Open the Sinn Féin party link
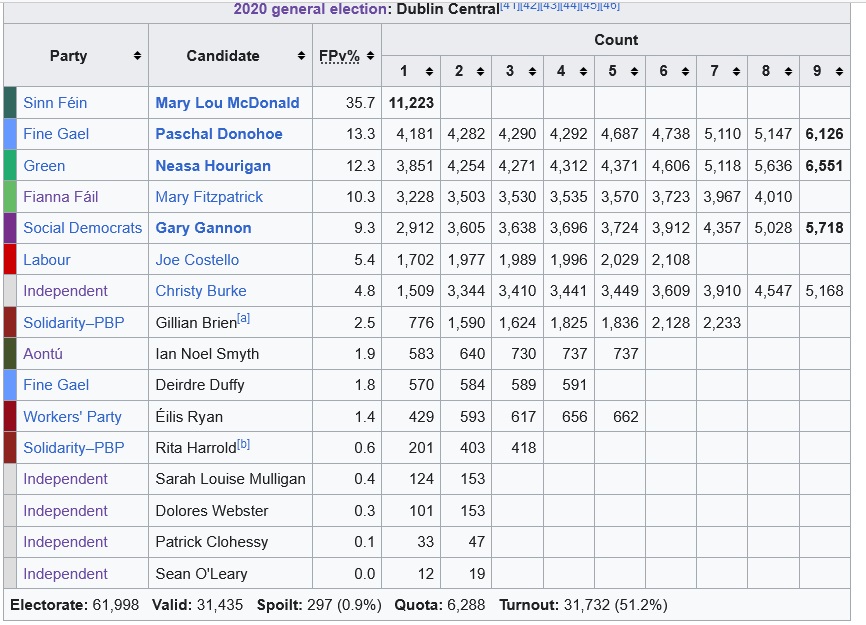 click(x=55, y=103)
